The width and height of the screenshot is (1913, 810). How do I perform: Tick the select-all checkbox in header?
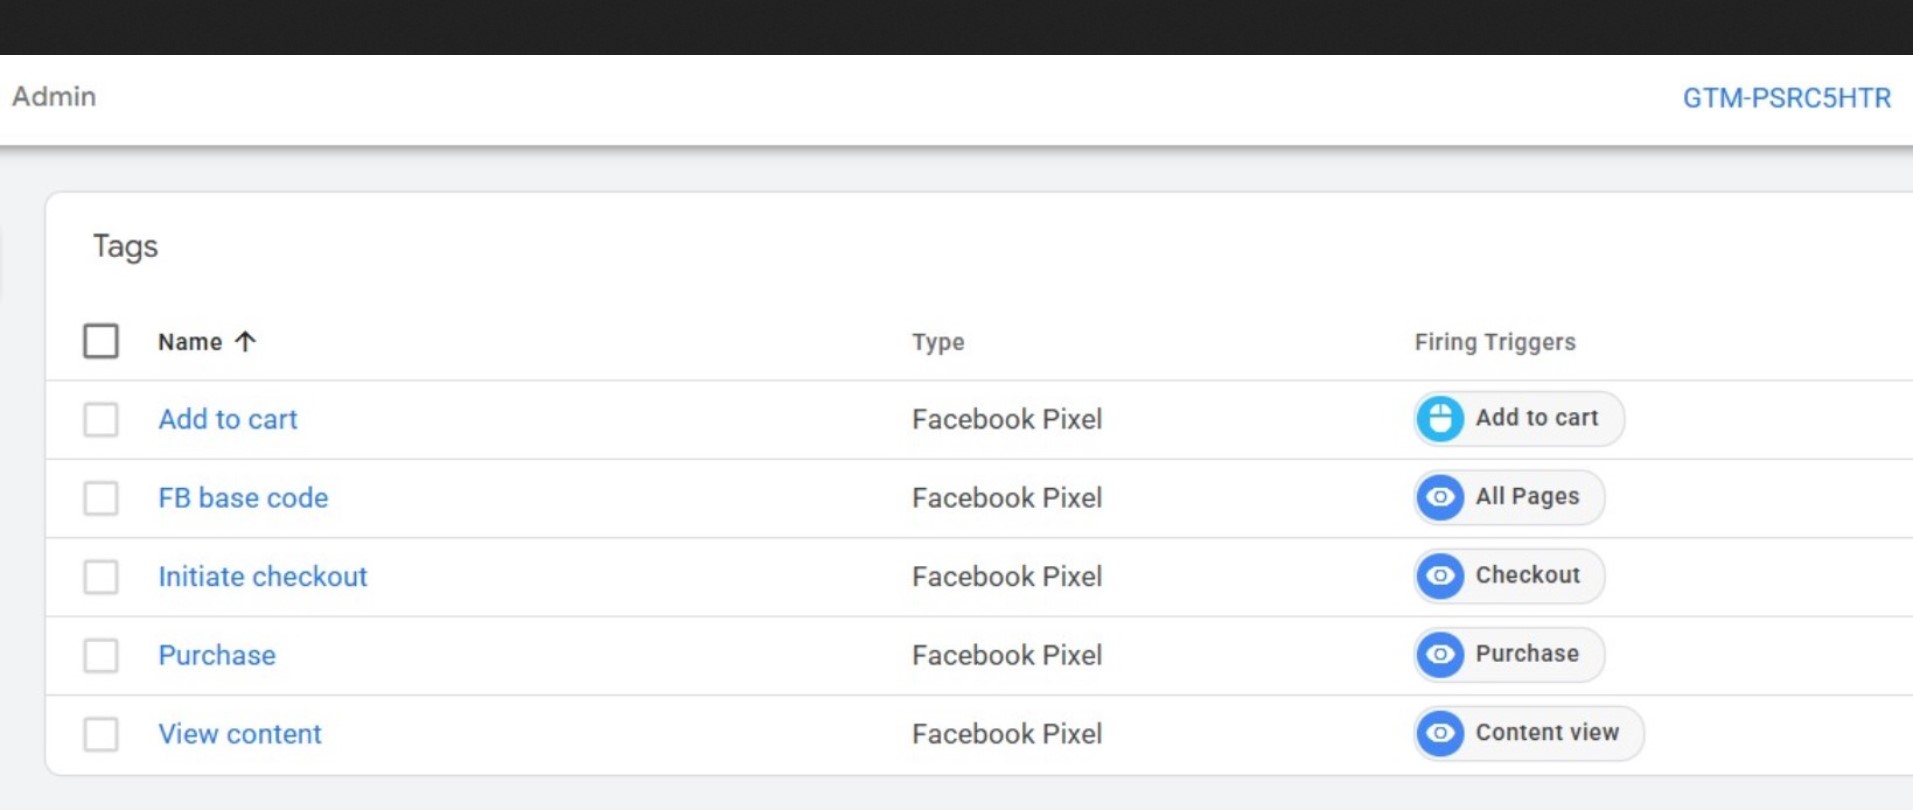101,341
